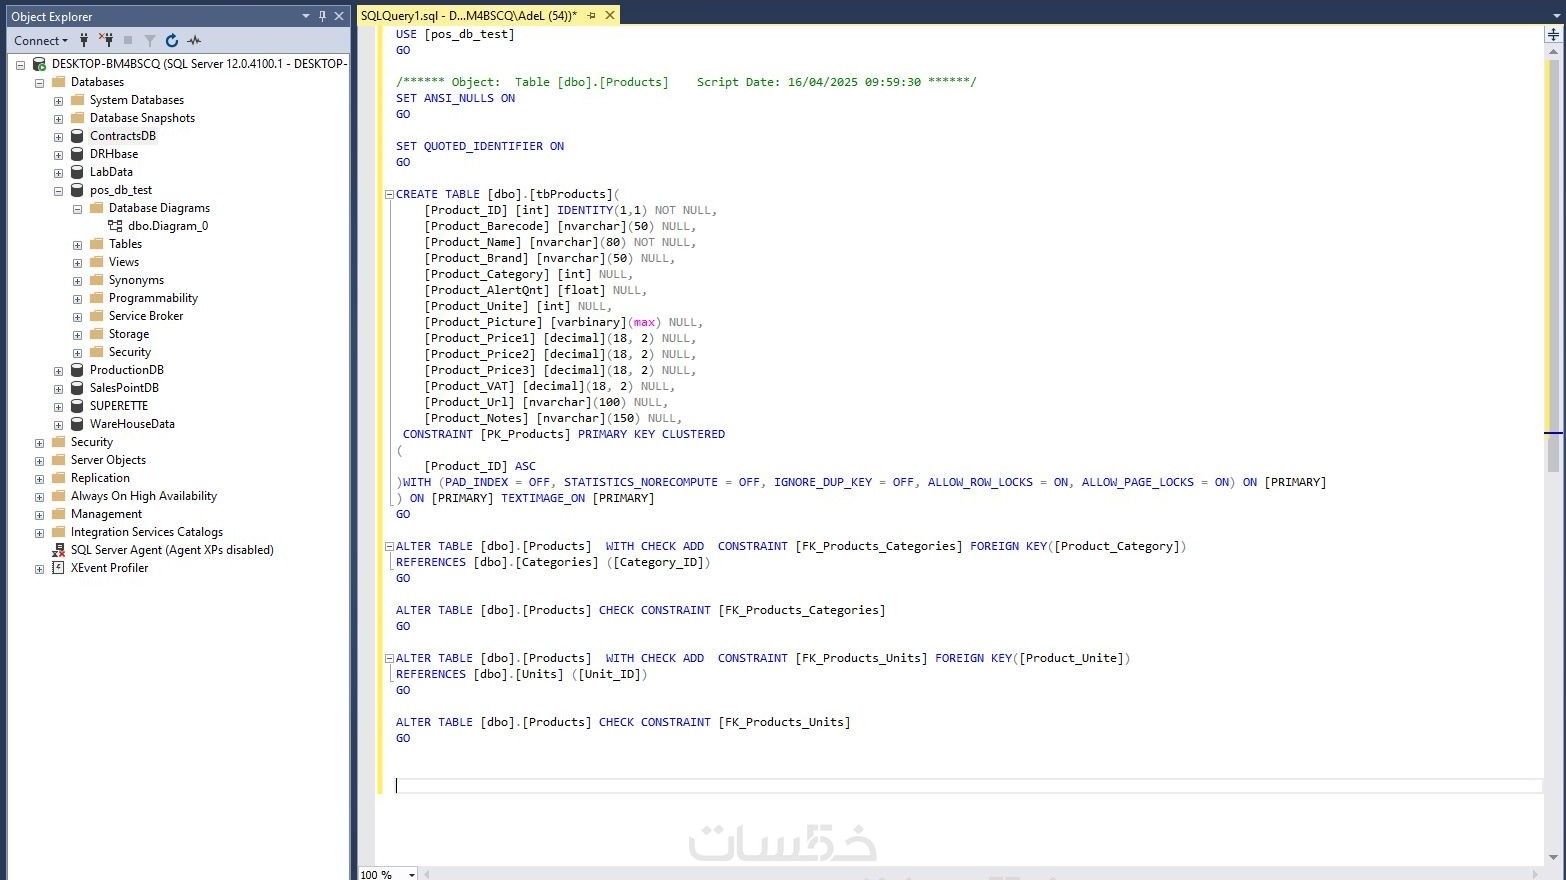This screenshot has width=1566, height=880.
Task: Click the server icon for DESKTOP-BM4BSCQ
Action: point(39,64)
